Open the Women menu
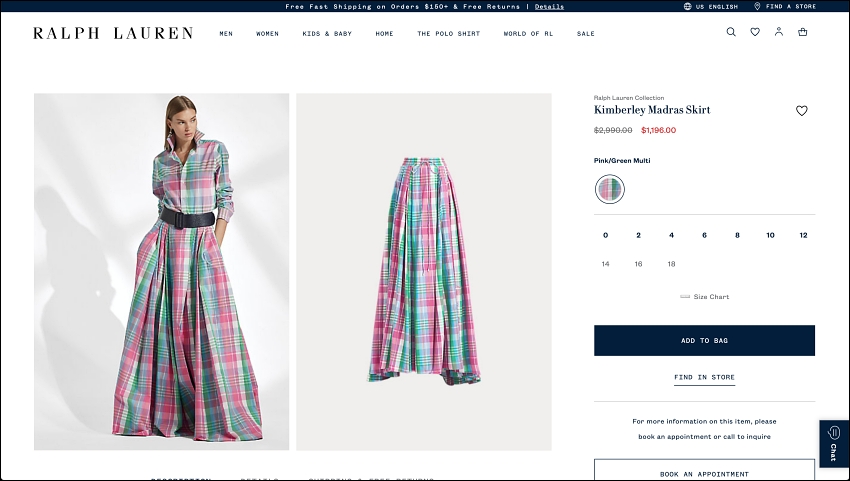Image resolution: width=850 pixels, height=481 pixels. pyautogui.click(x=267, y=34)
